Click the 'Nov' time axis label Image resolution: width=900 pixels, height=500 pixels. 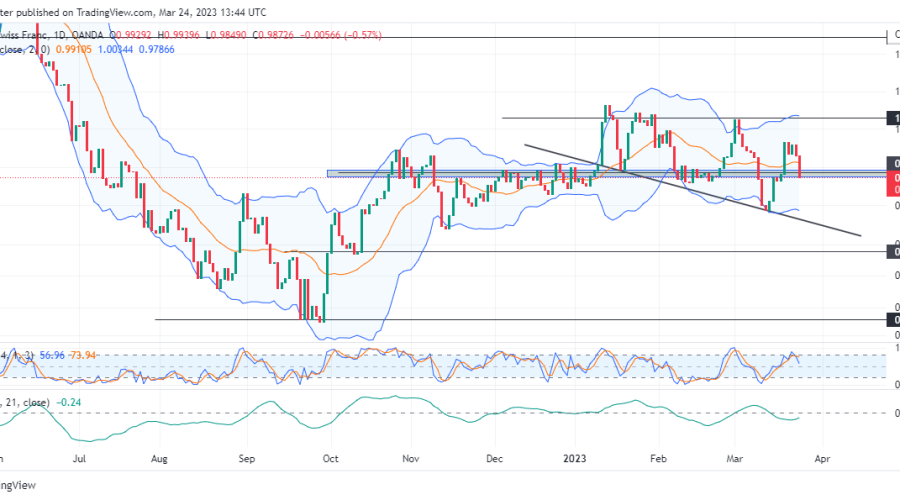pos(411,459)
